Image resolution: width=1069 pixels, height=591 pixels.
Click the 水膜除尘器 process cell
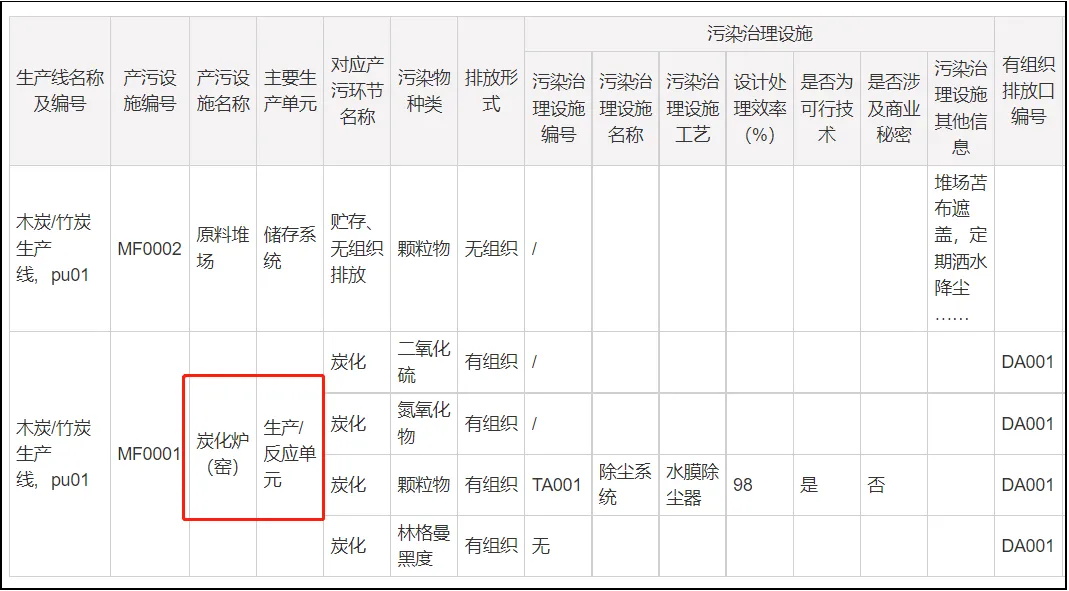(692, 485)
